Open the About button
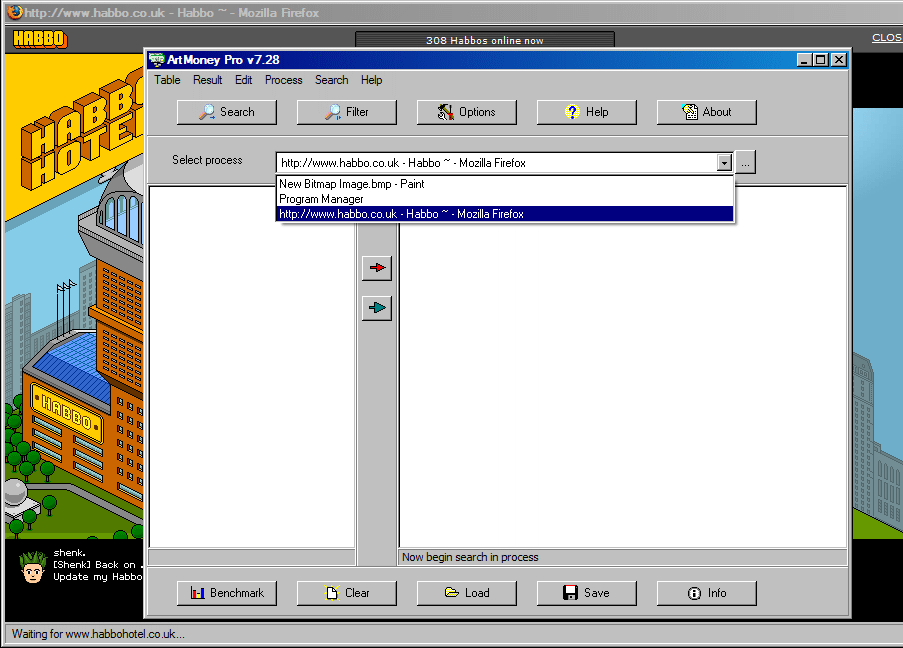The image size is (903, 648). pos(707,112)
